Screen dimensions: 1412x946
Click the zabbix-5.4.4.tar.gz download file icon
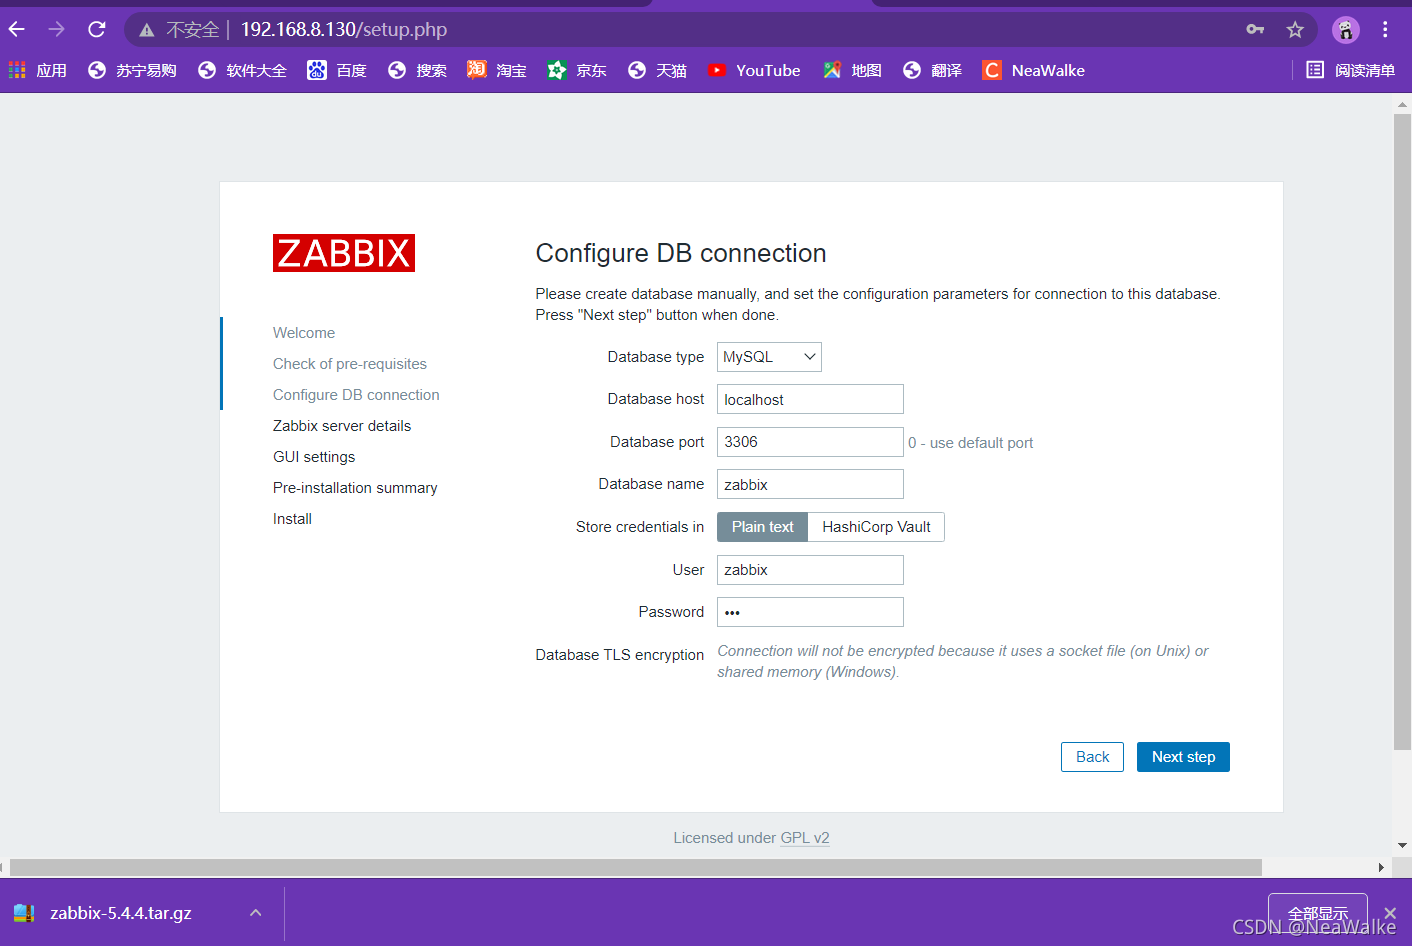pos(24,913)
